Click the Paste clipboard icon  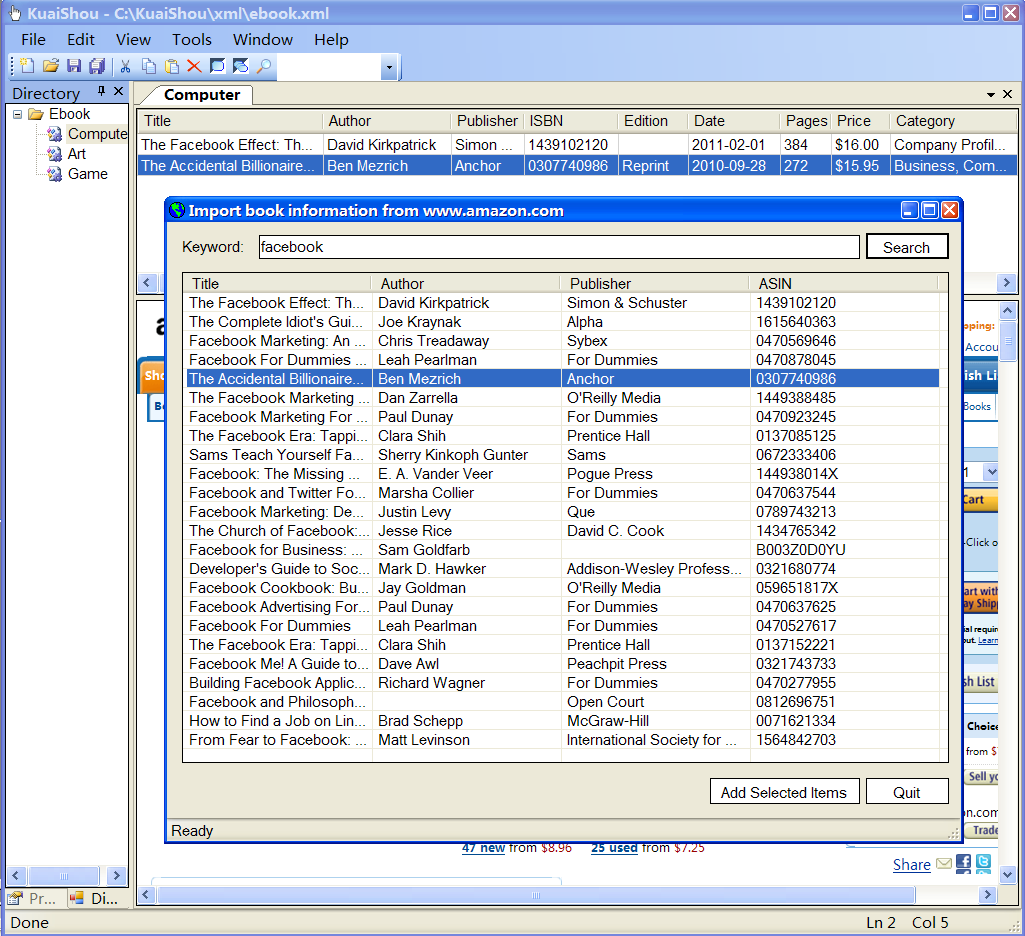pyautogui.click(x=172, y=67)
